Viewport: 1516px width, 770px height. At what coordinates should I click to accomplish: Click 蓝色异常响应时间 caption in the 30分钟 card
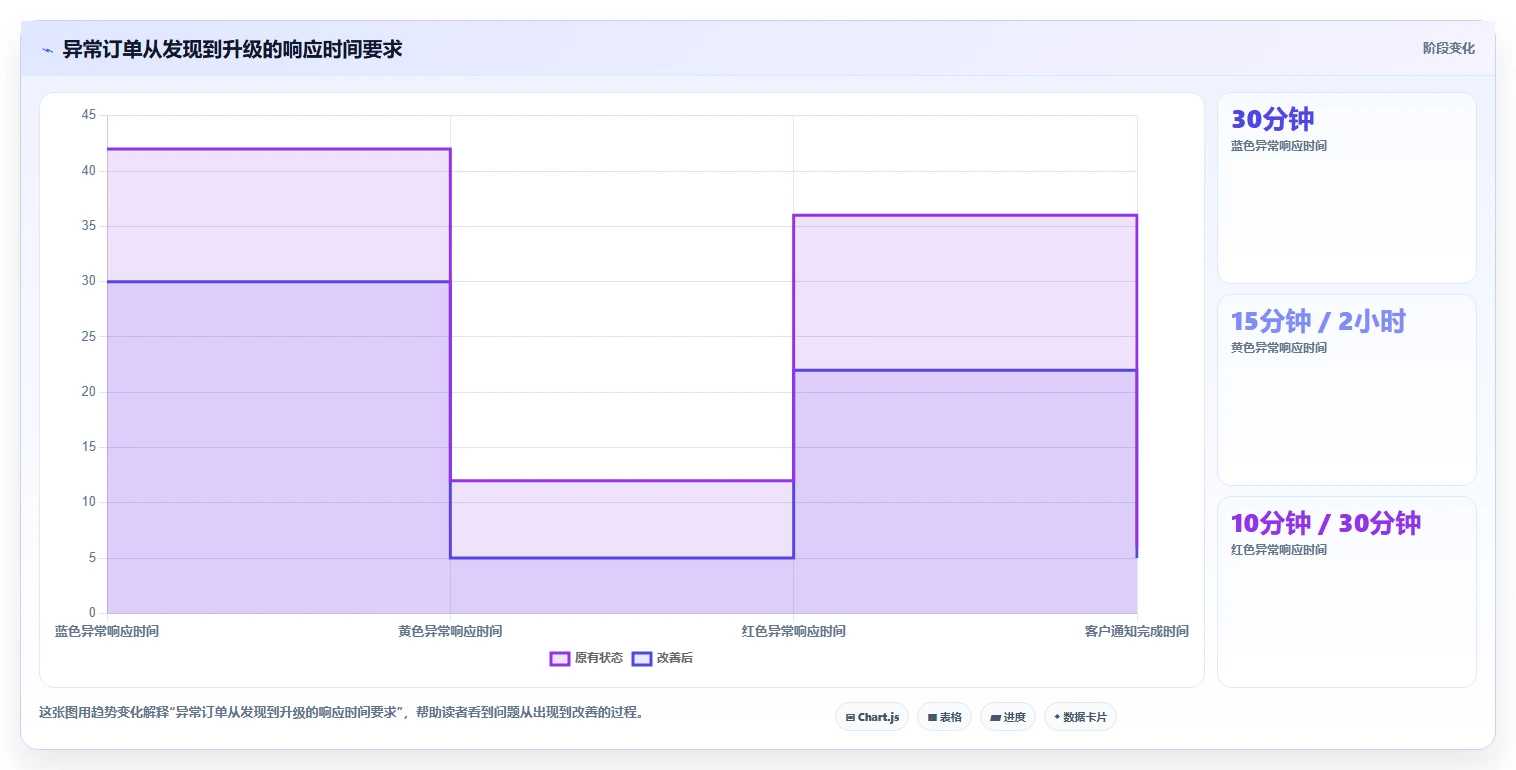click(x=1279, y=146)
